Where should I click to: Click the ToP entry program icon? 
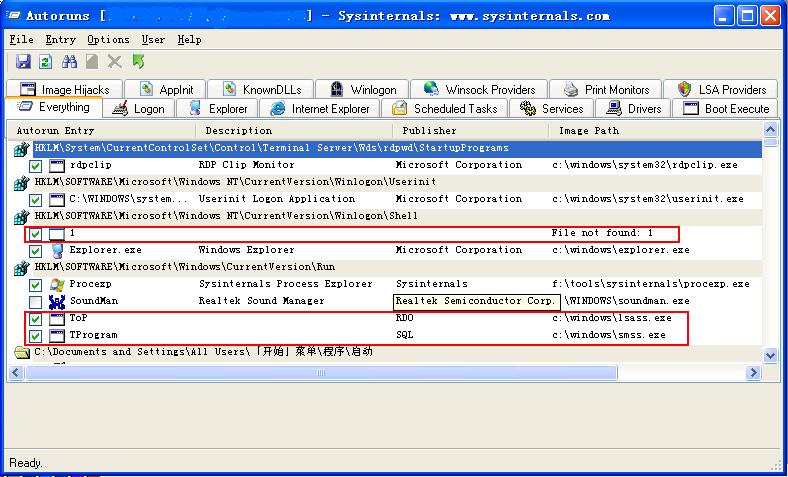(x=57, y=319)
